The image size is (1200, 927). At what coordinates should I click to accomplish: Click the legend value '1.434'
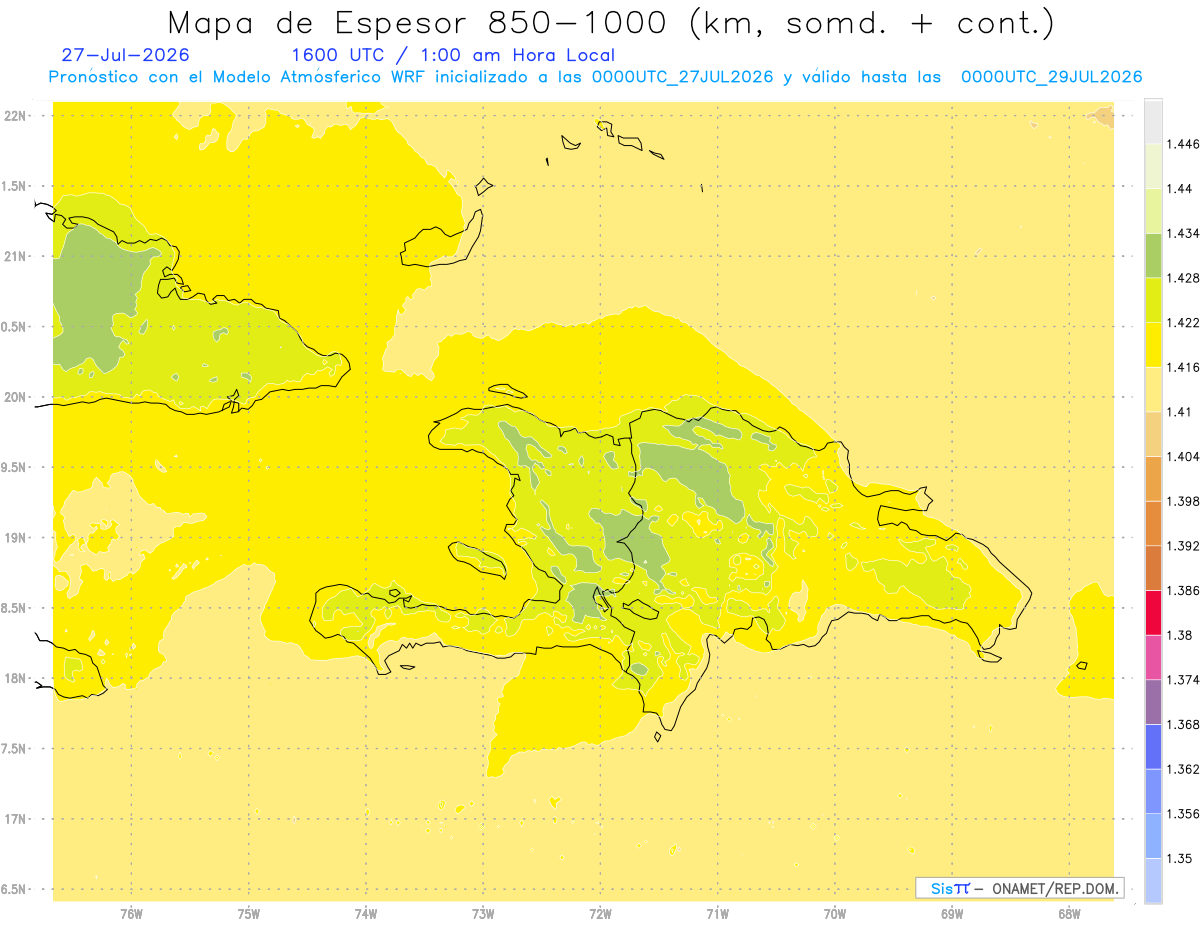pos(1184,234)
